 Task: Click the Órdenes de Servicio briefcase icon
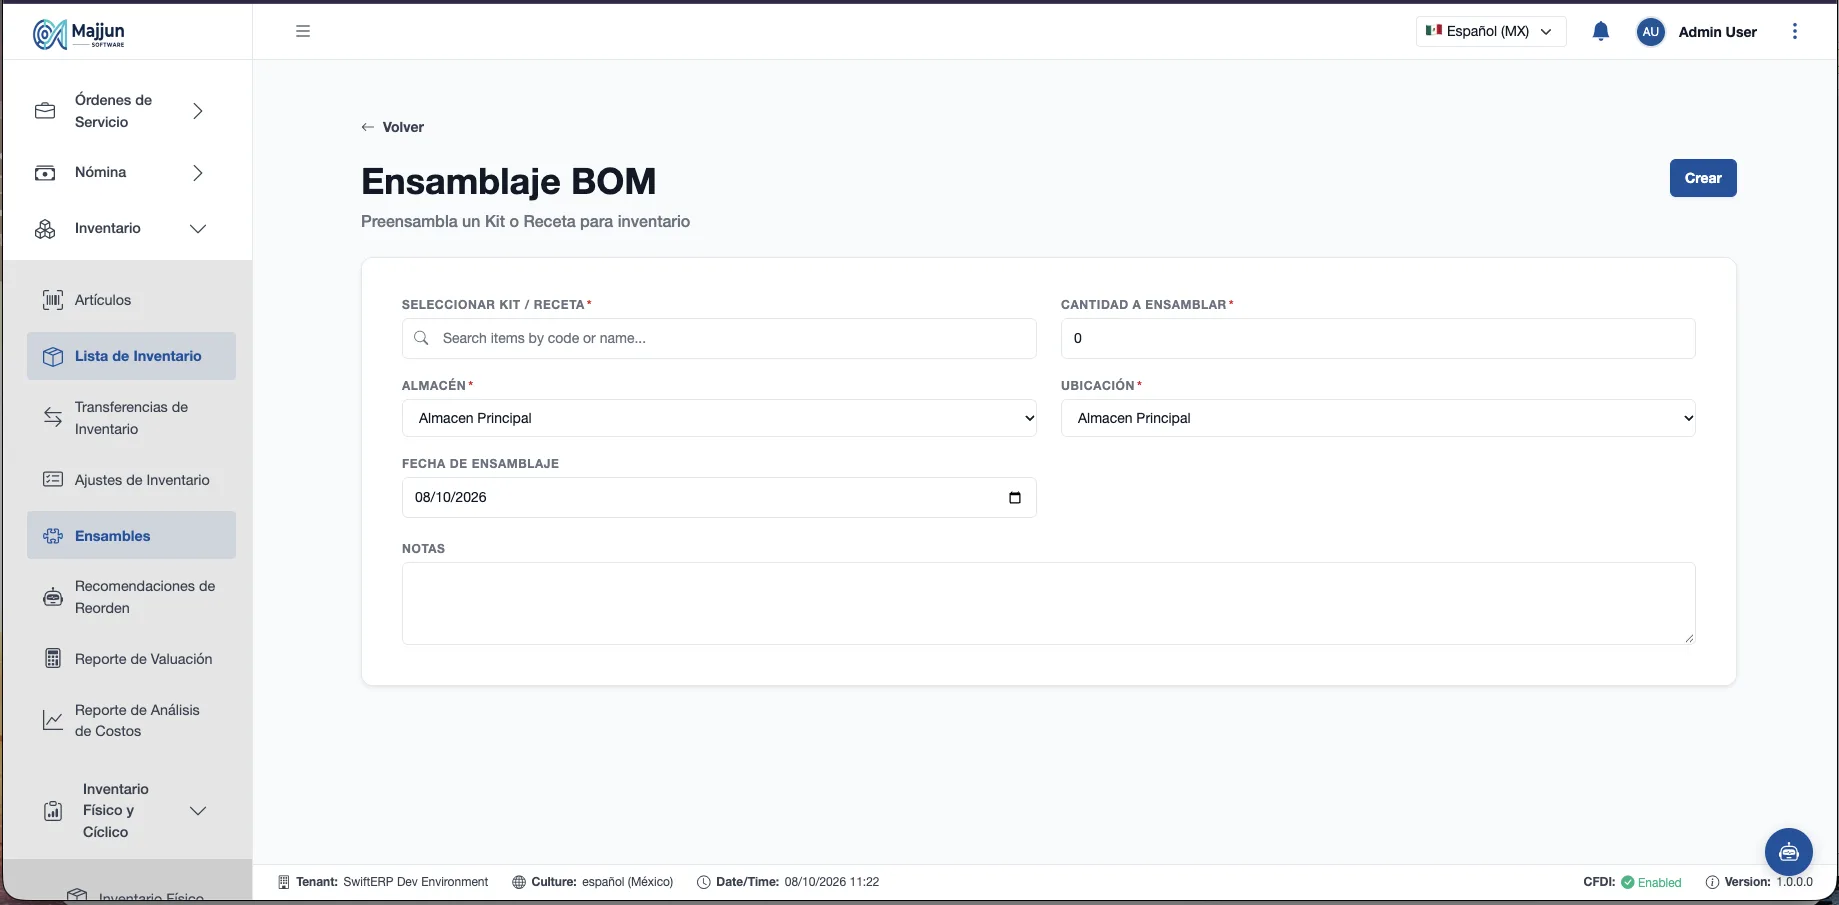[x=45, y=111]
